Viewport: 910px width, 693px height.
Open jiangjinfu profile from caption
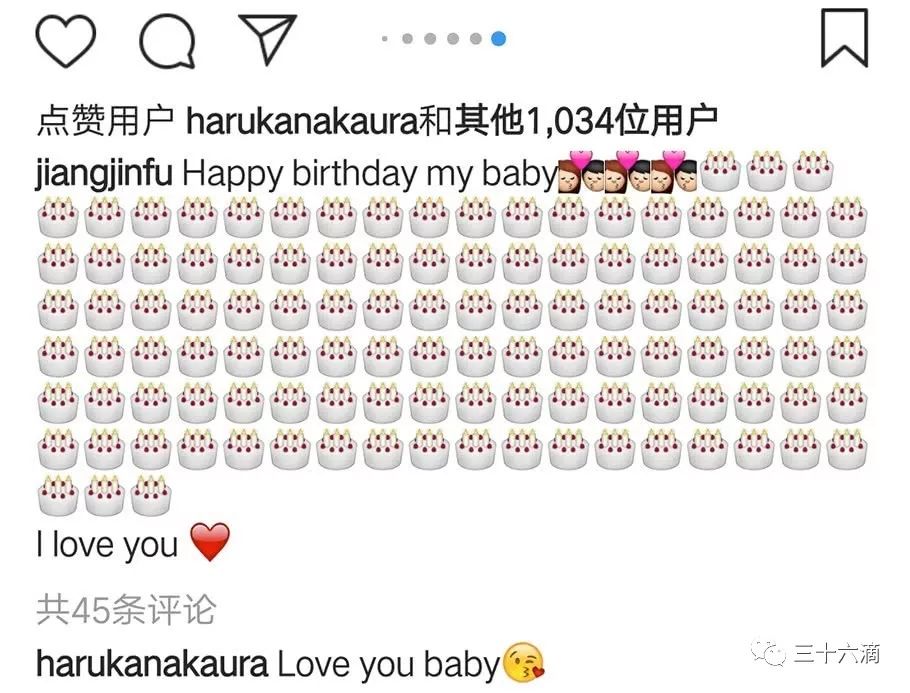[104, 173]
